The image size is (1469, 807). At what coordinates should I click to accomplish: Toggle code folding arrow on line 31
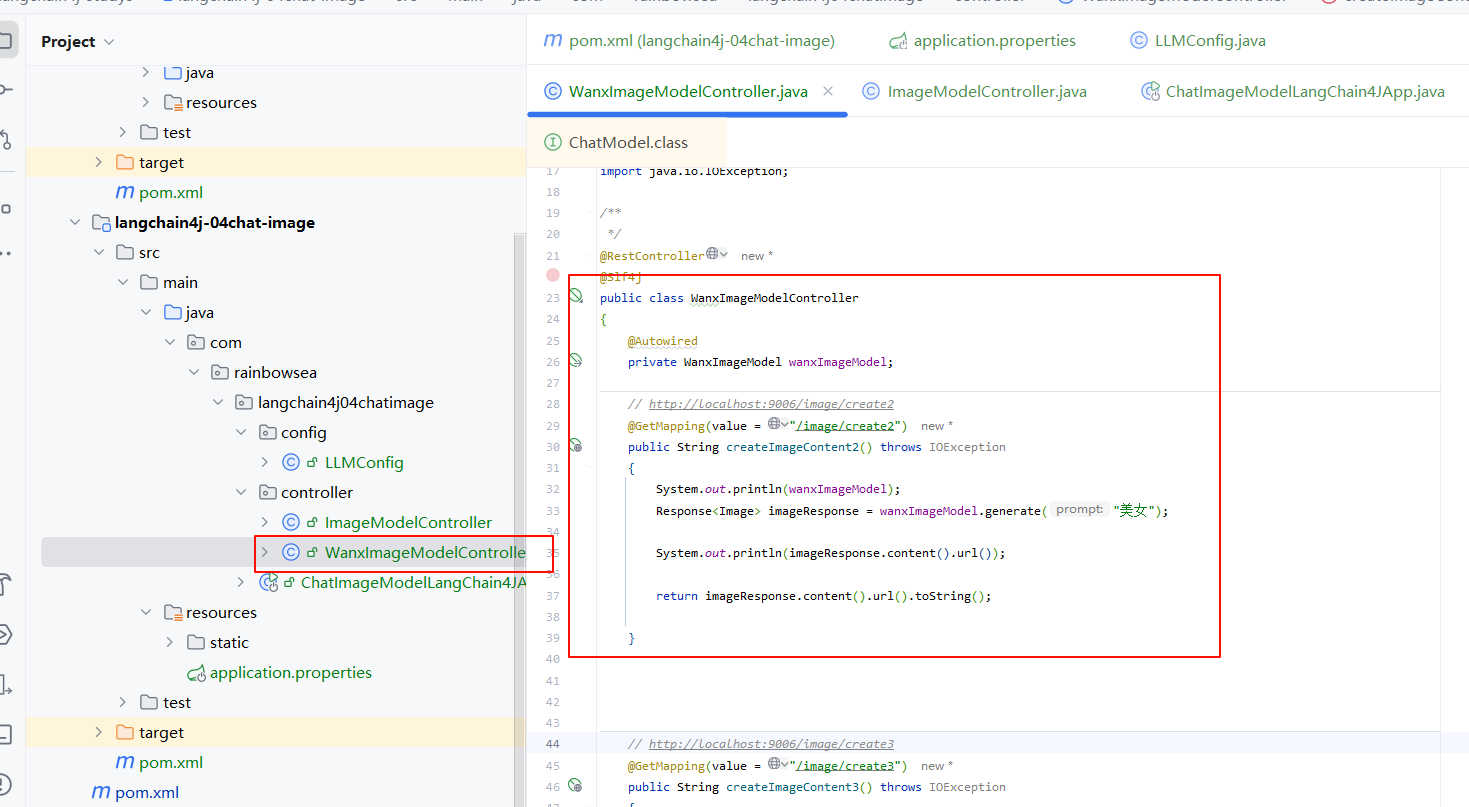click(x=589, y=467)
